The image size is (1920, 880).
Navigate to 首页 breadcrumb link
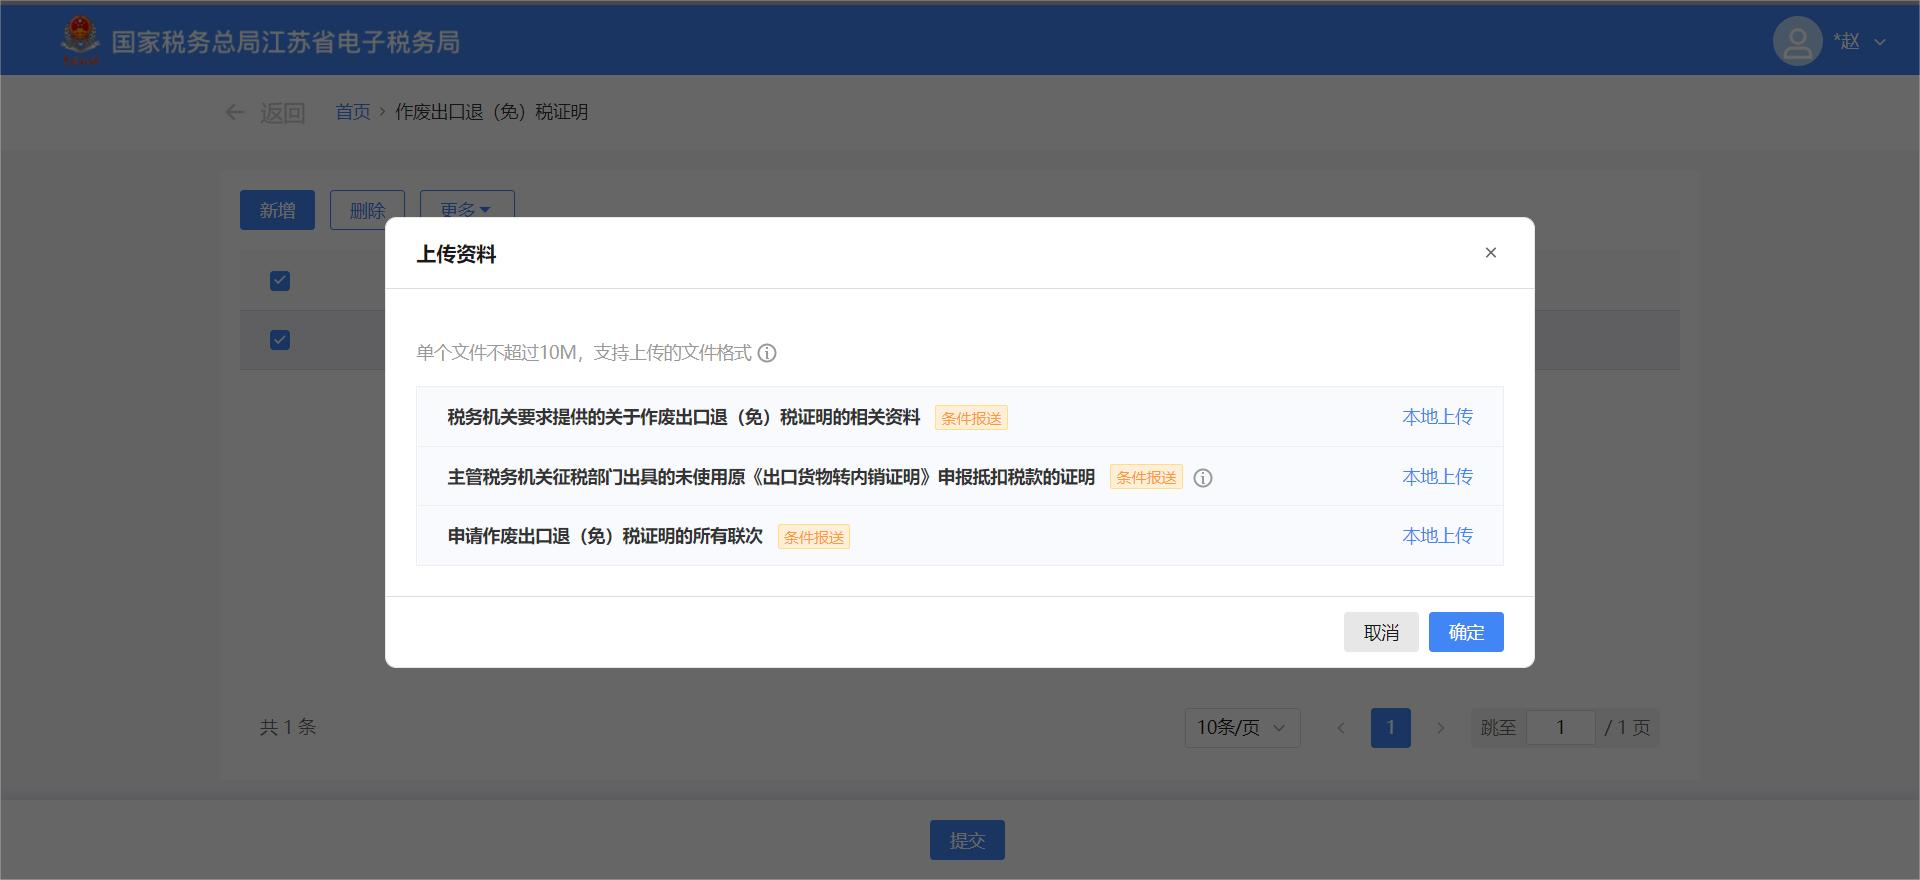tap(352, 112)
